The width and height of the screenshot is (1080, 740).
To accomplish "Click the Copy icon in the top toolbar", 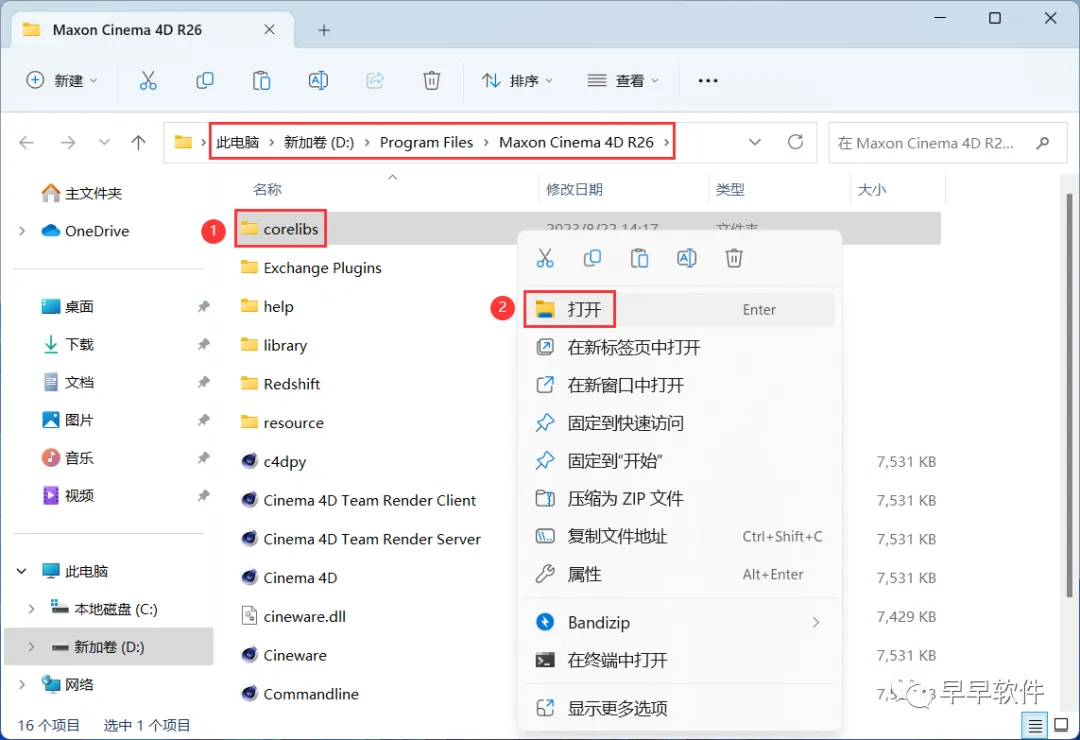I will click(x=205, y=81).
